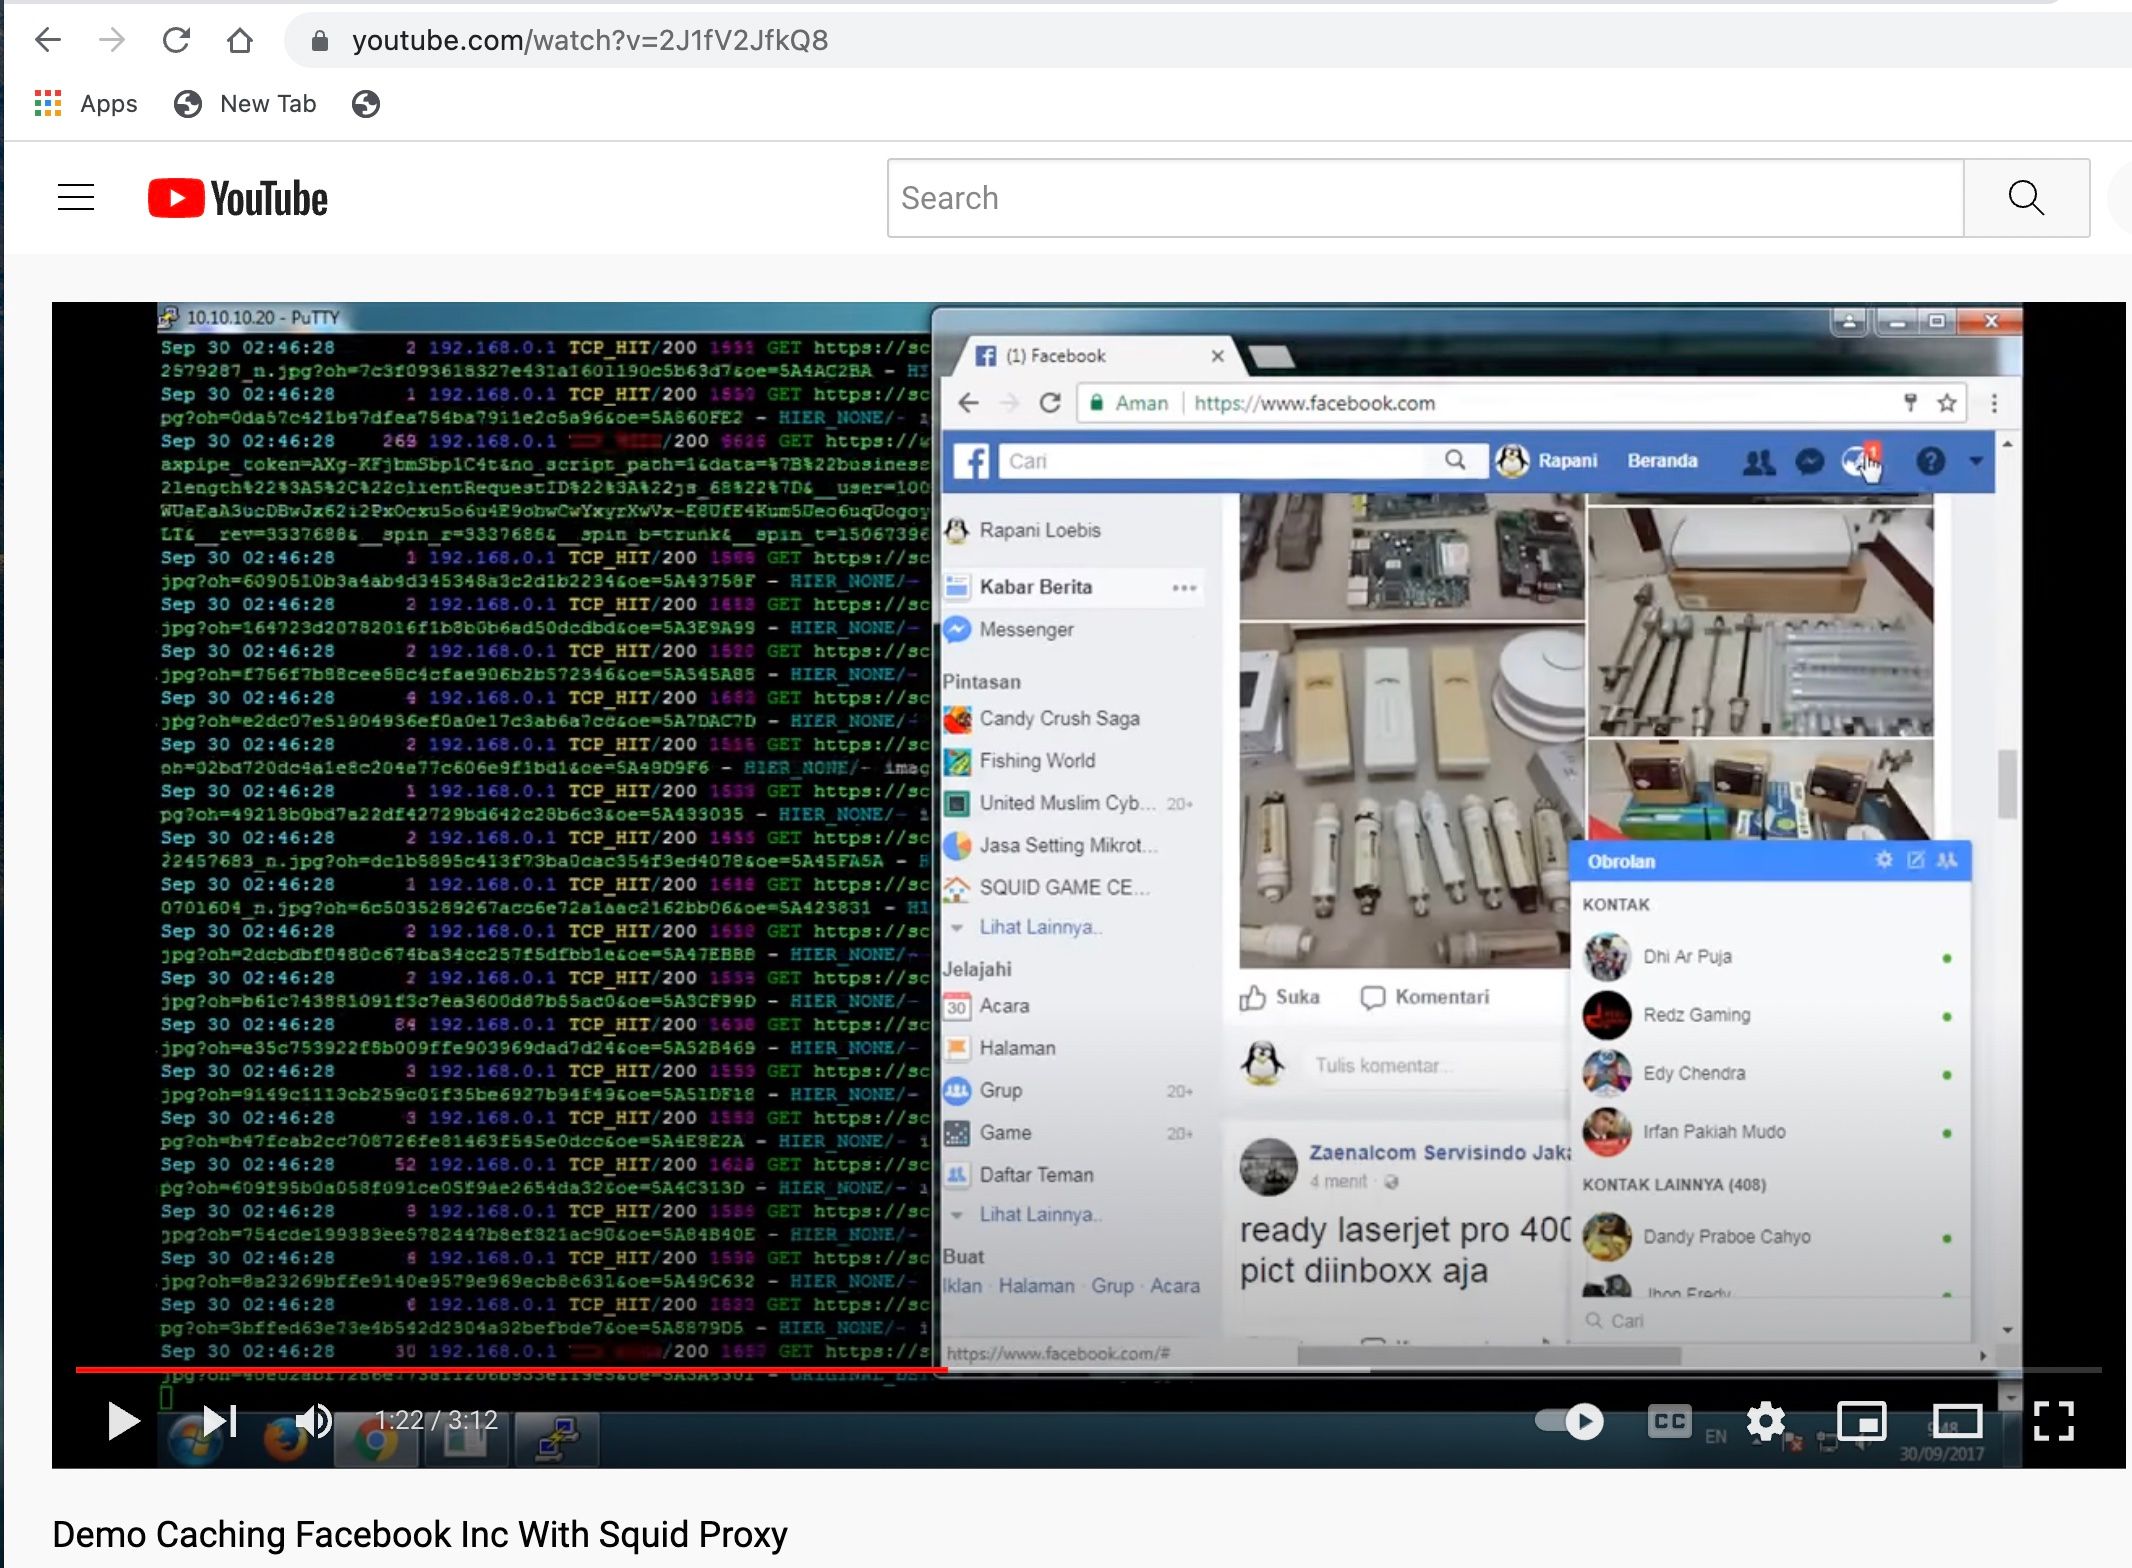
Task: Click the video title 'Demo Caching Facebook Inc With Squid Proxy'
Action: point(420,1534)
